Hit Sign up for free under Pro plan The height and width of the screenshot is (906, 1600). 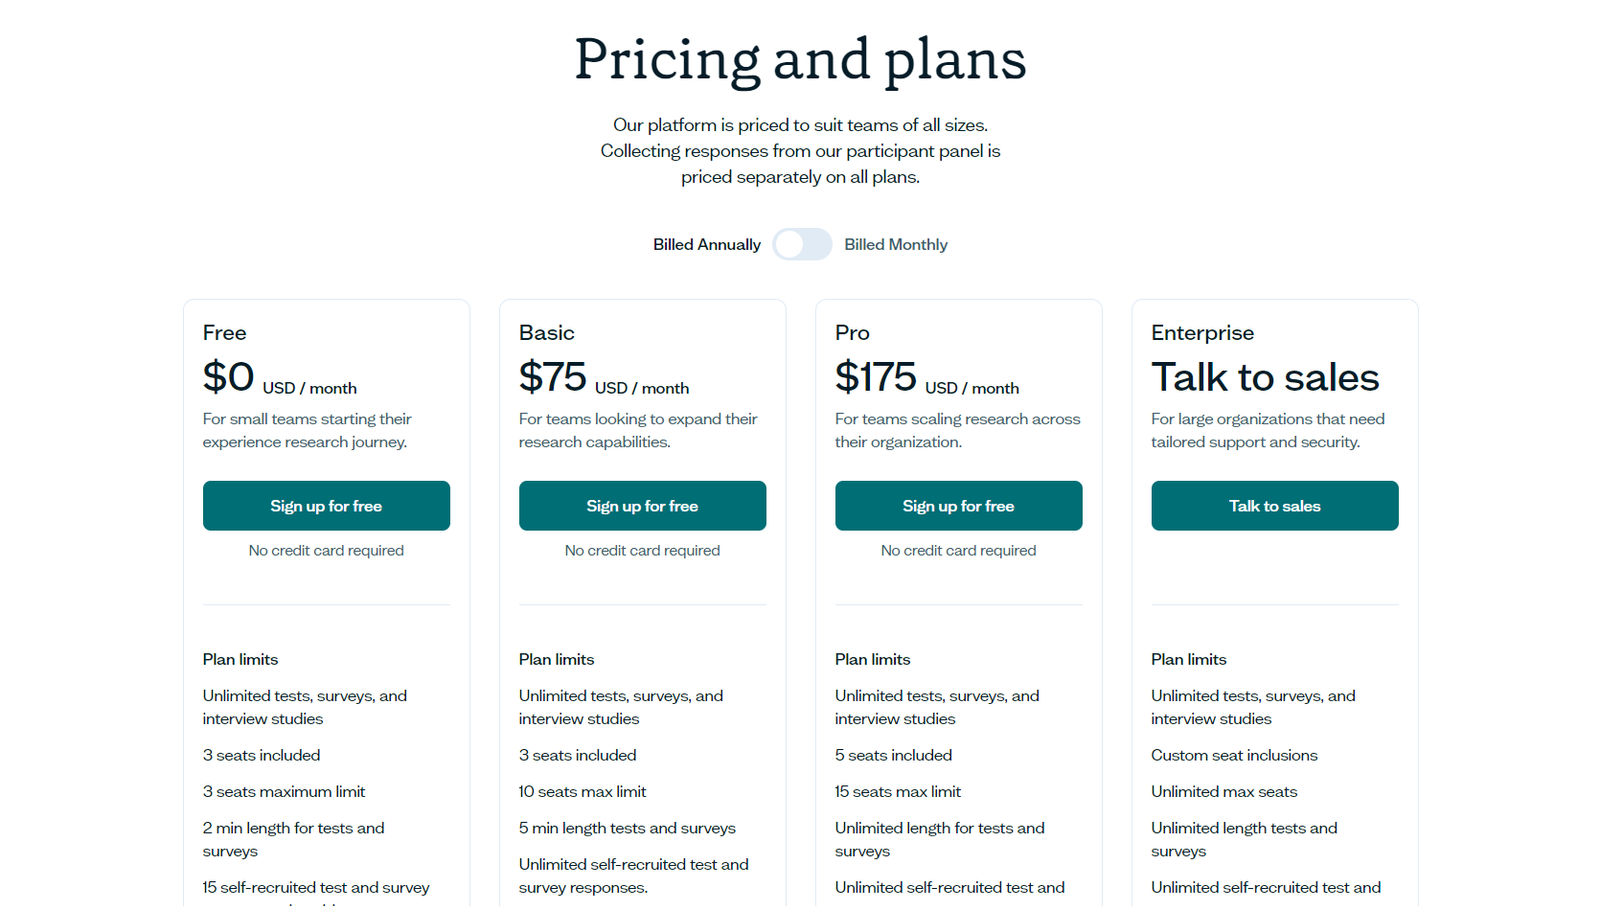point(958,506)
